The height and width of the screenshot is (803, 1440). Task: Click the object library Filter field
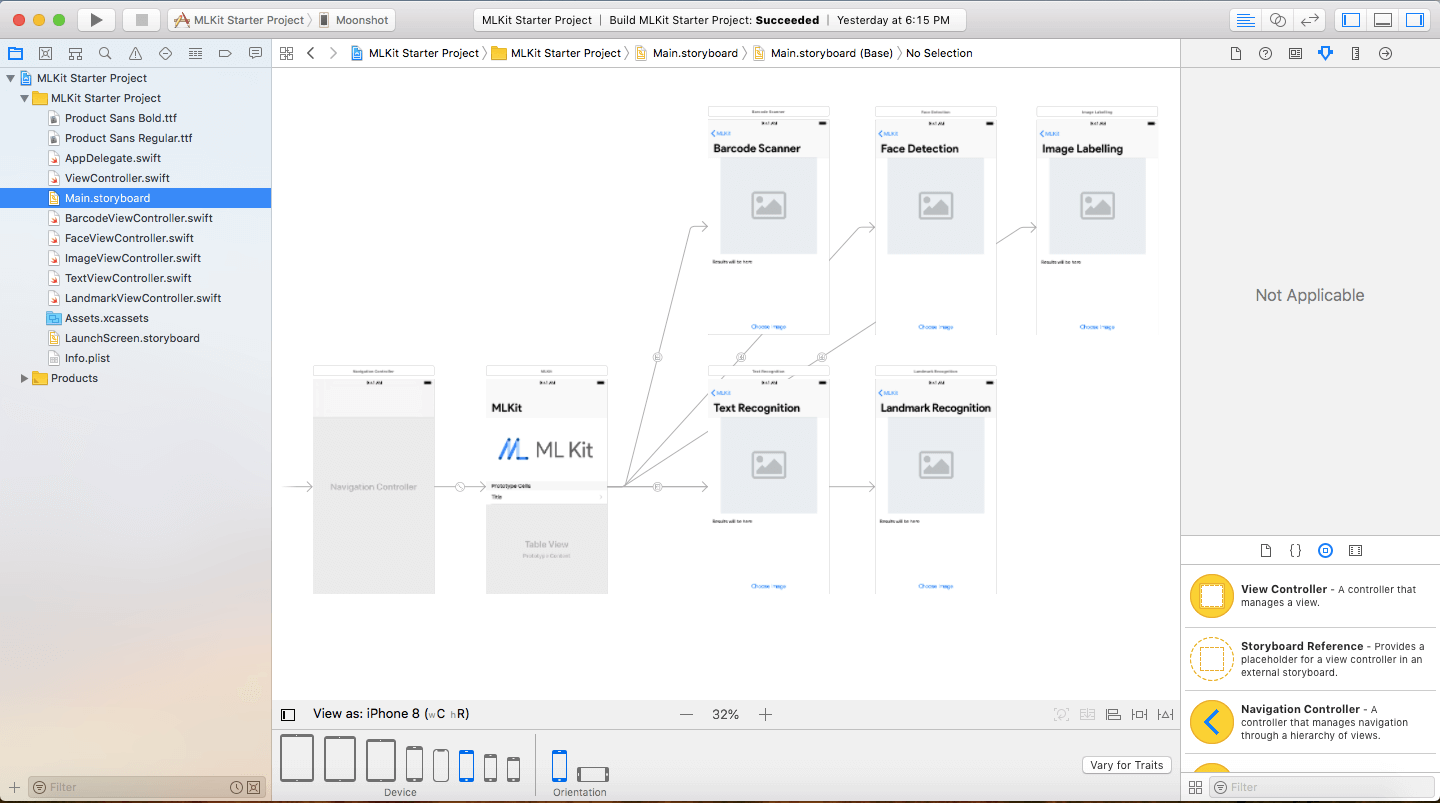pos(1320,787)
